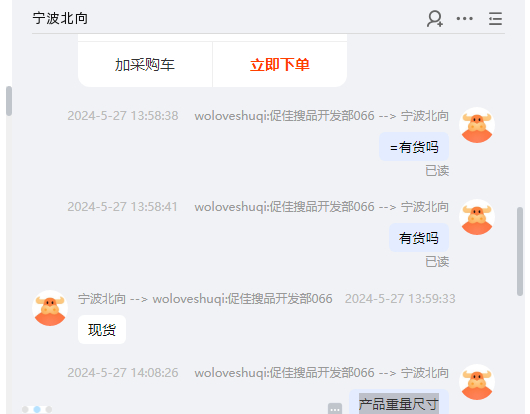Click the 已读 status under '=有货吗'
Screen dimensions: 530x414
pyautogui.click(x=437, y=171)
